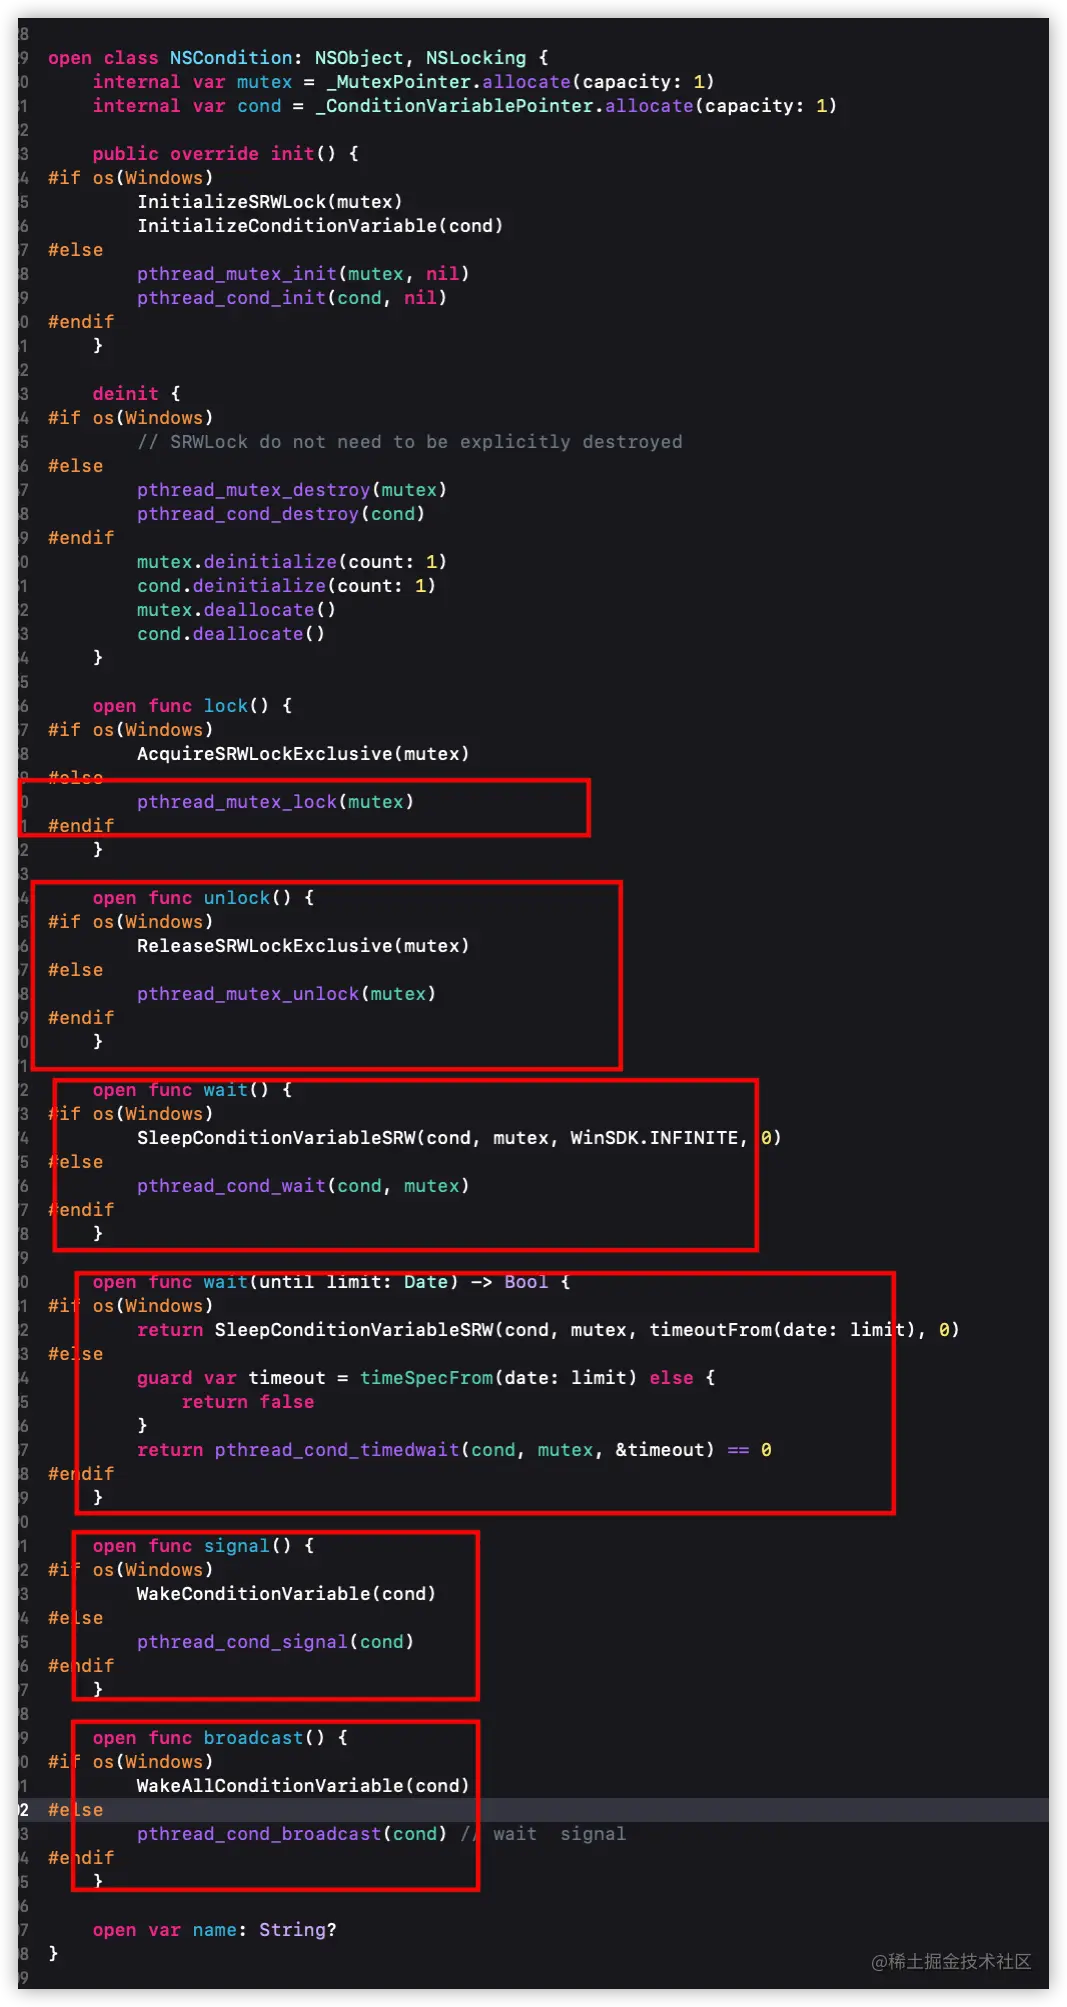
Task: Click the AcquireSRWLockExclusive(mutex) call
Action: pyautogui.click(x=303, y=754)
